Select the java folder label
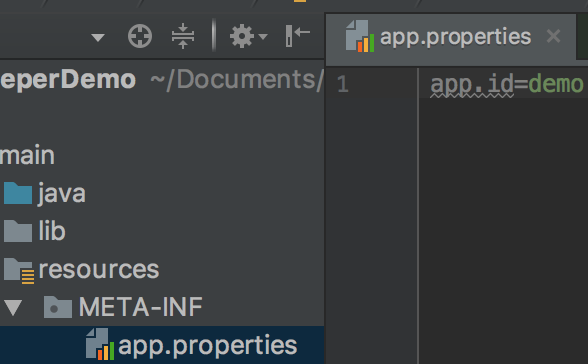This screenshot has height=364, width=588. coord(62,194)
